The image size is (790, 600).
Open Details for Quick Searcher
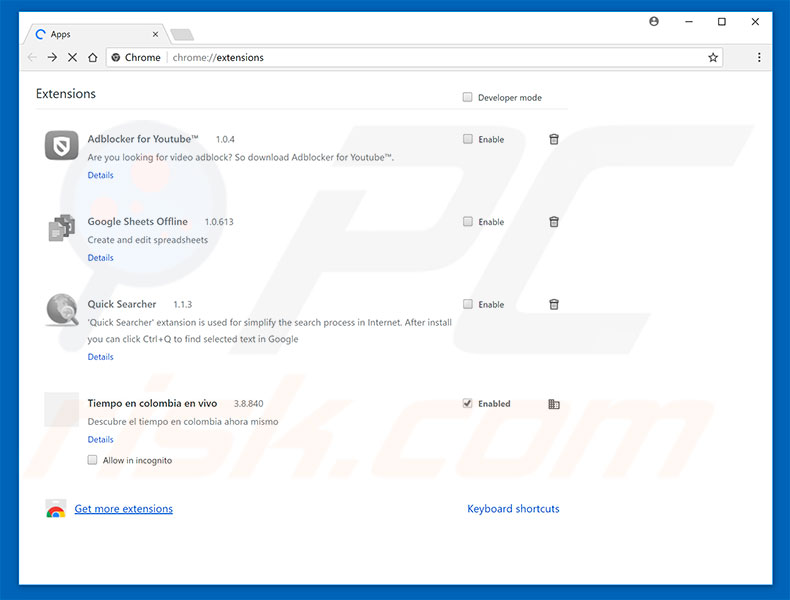pyautogui.click(x=101, y=357)
